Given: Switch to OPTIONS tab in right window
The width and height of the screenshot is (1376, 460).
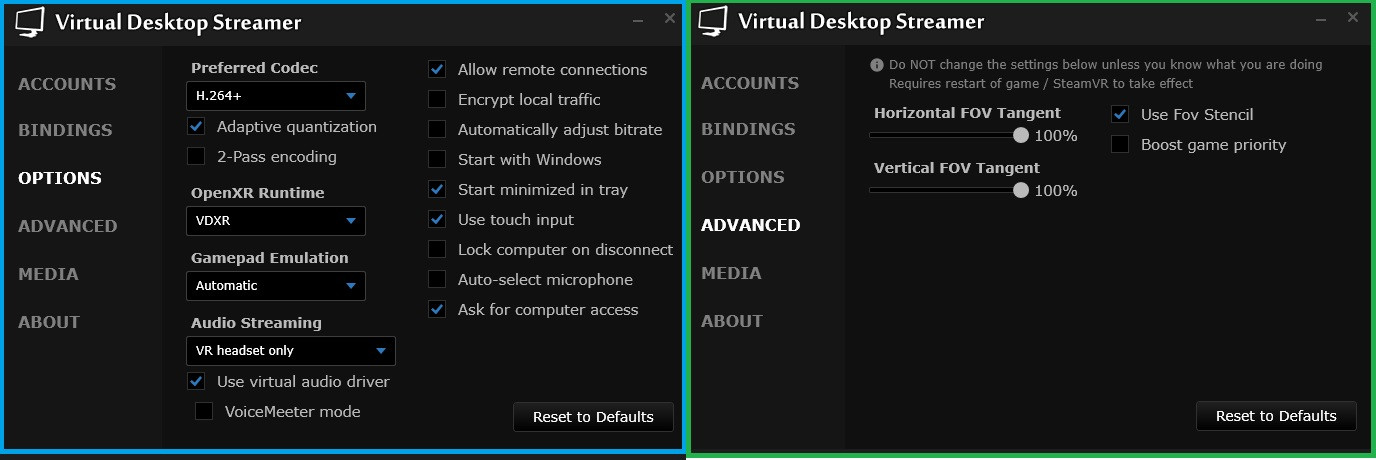Looking at the screenshot, I should click(x=743, y=177).
